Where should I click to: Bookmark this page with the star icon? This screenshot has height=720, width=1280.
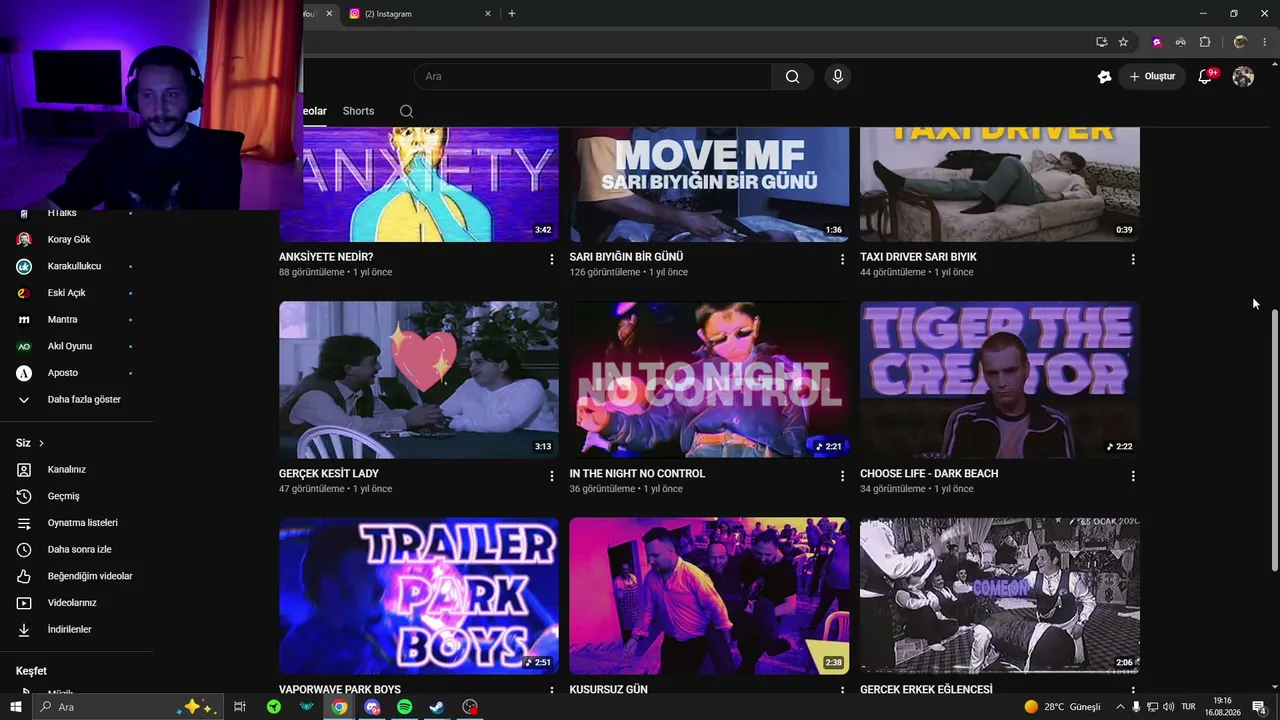click(1123, 42)
